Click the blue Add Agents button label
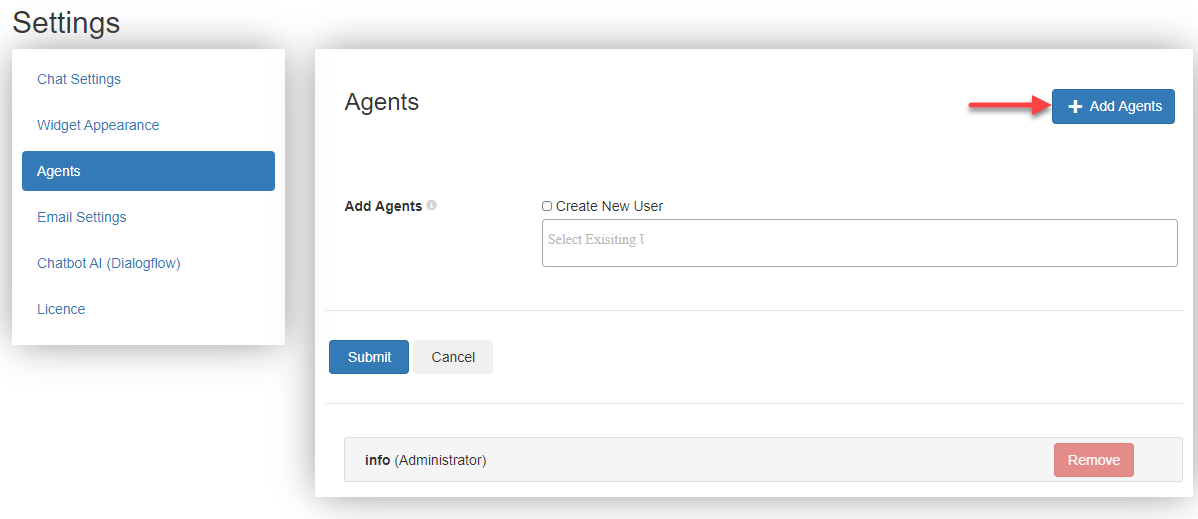The height and width of the screenshot is (519, 1198). coord(1126,107)
